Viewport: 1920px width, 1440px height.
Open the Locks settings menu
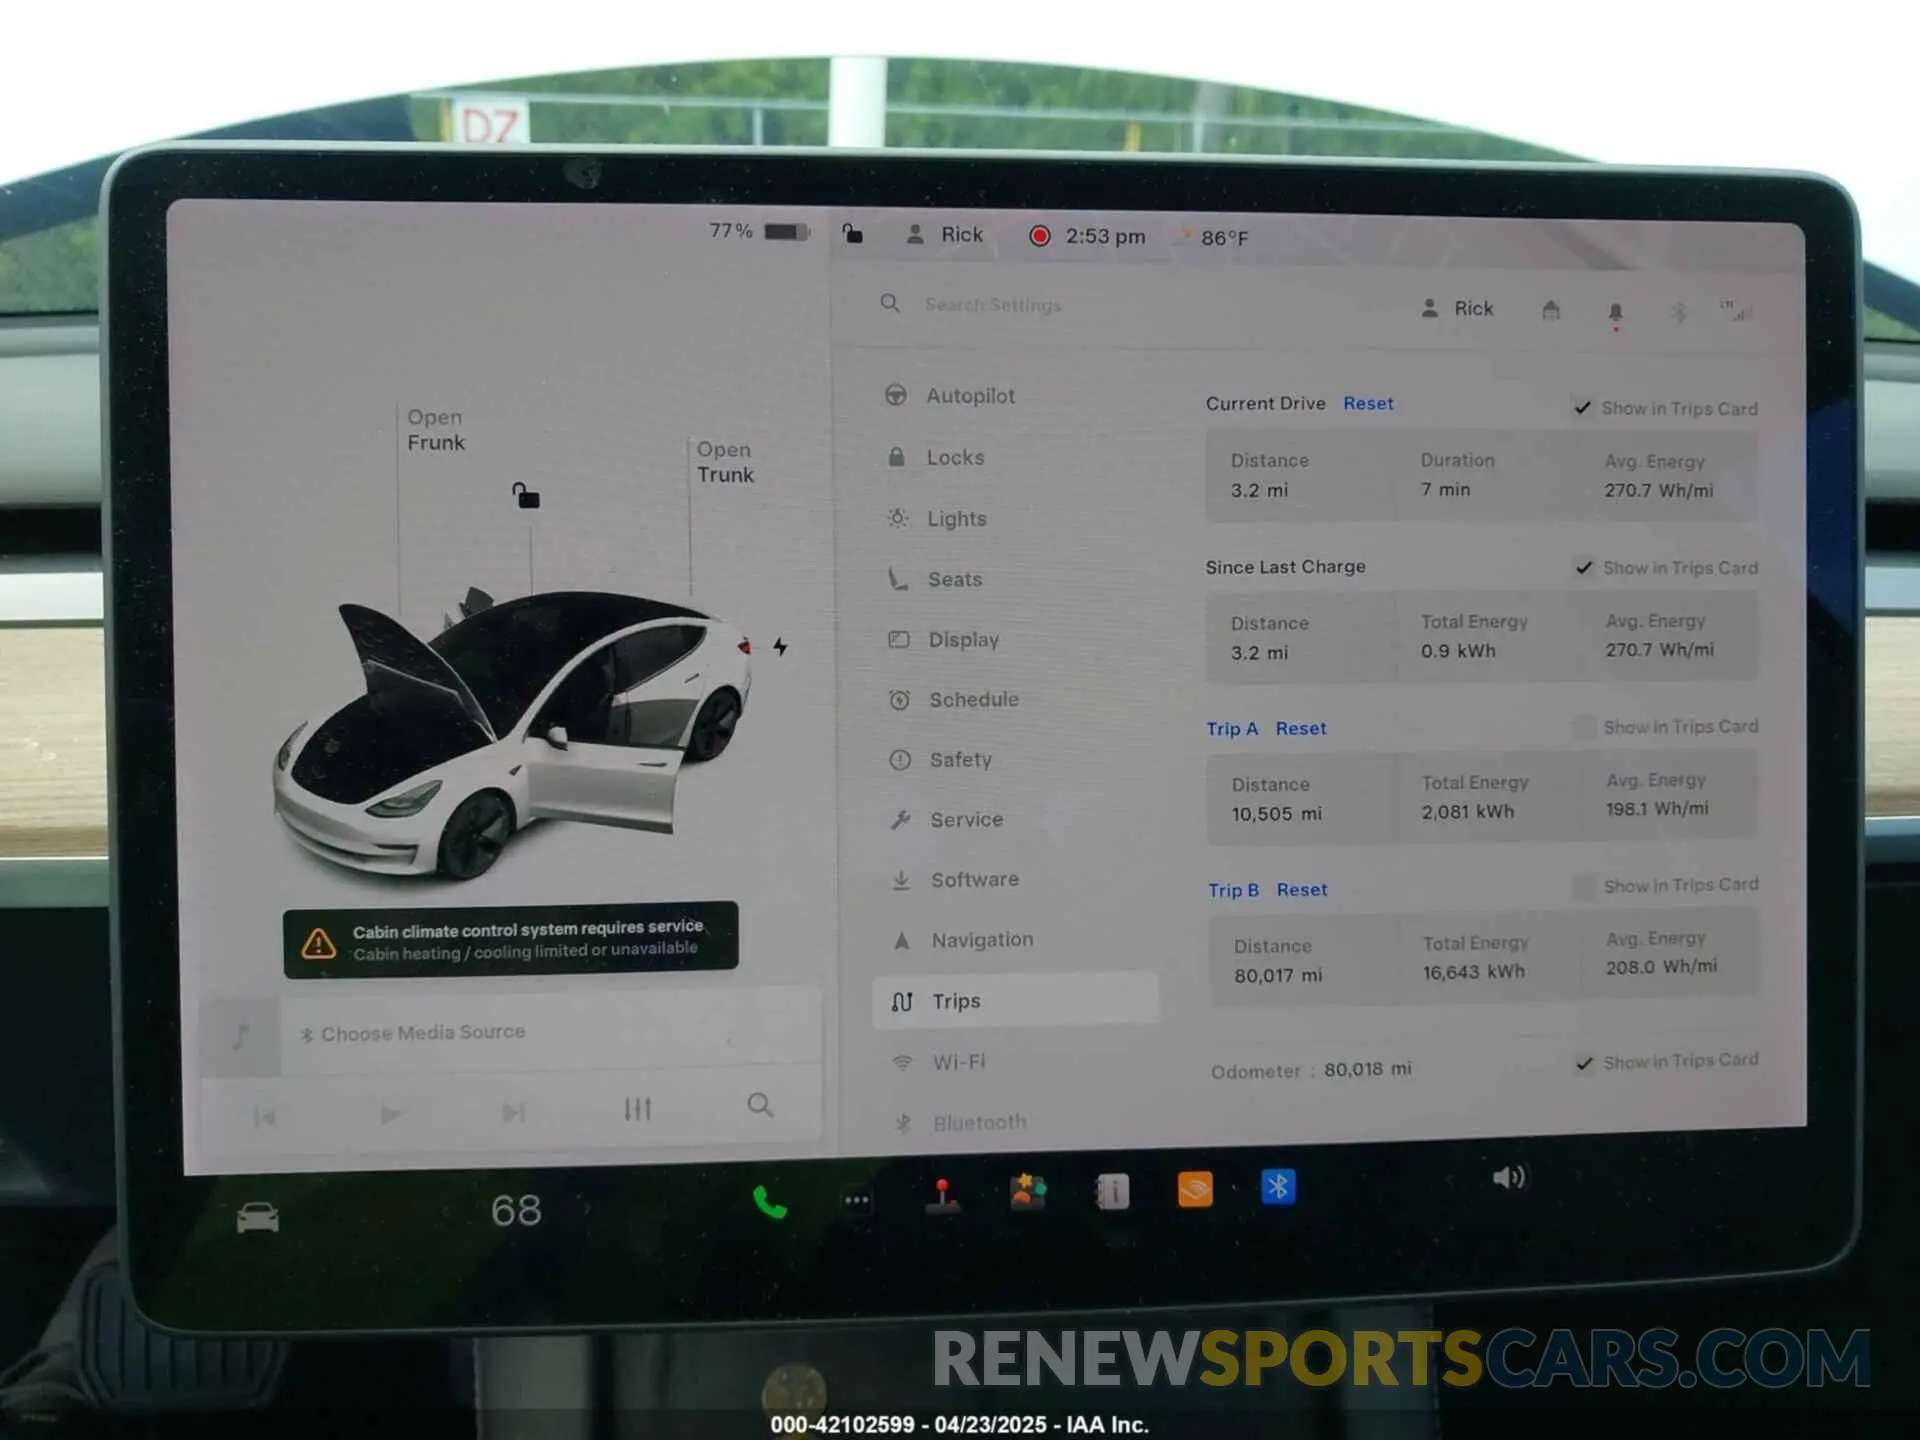coord(937,457)
